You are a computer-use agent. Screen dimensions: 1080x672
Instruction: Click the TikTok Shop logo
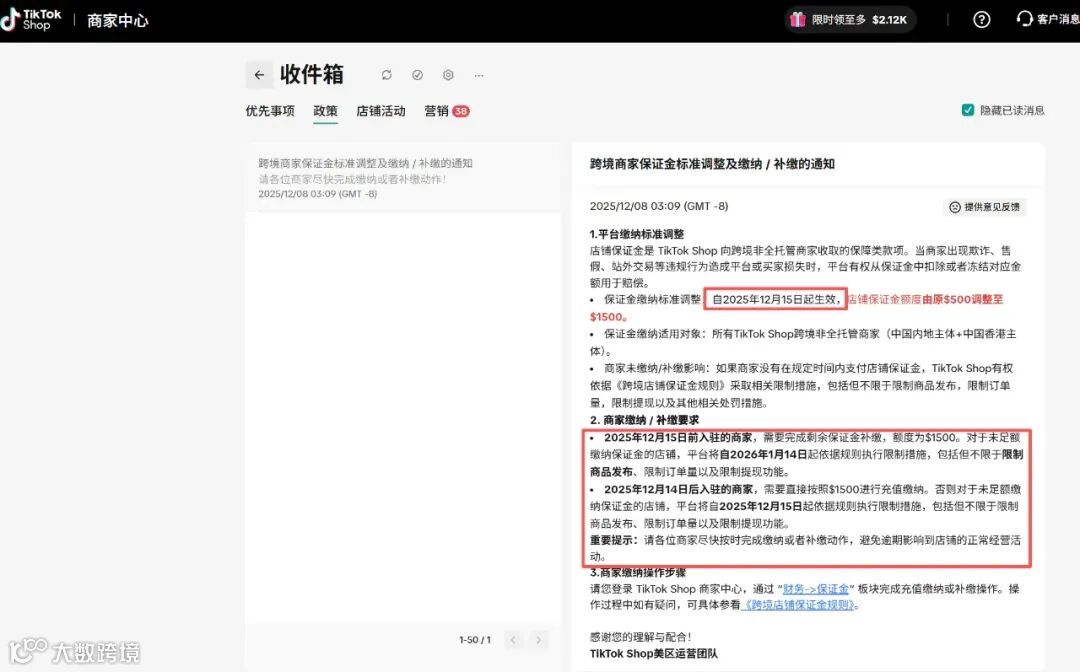pyautogui.click(x=32, y=19)
